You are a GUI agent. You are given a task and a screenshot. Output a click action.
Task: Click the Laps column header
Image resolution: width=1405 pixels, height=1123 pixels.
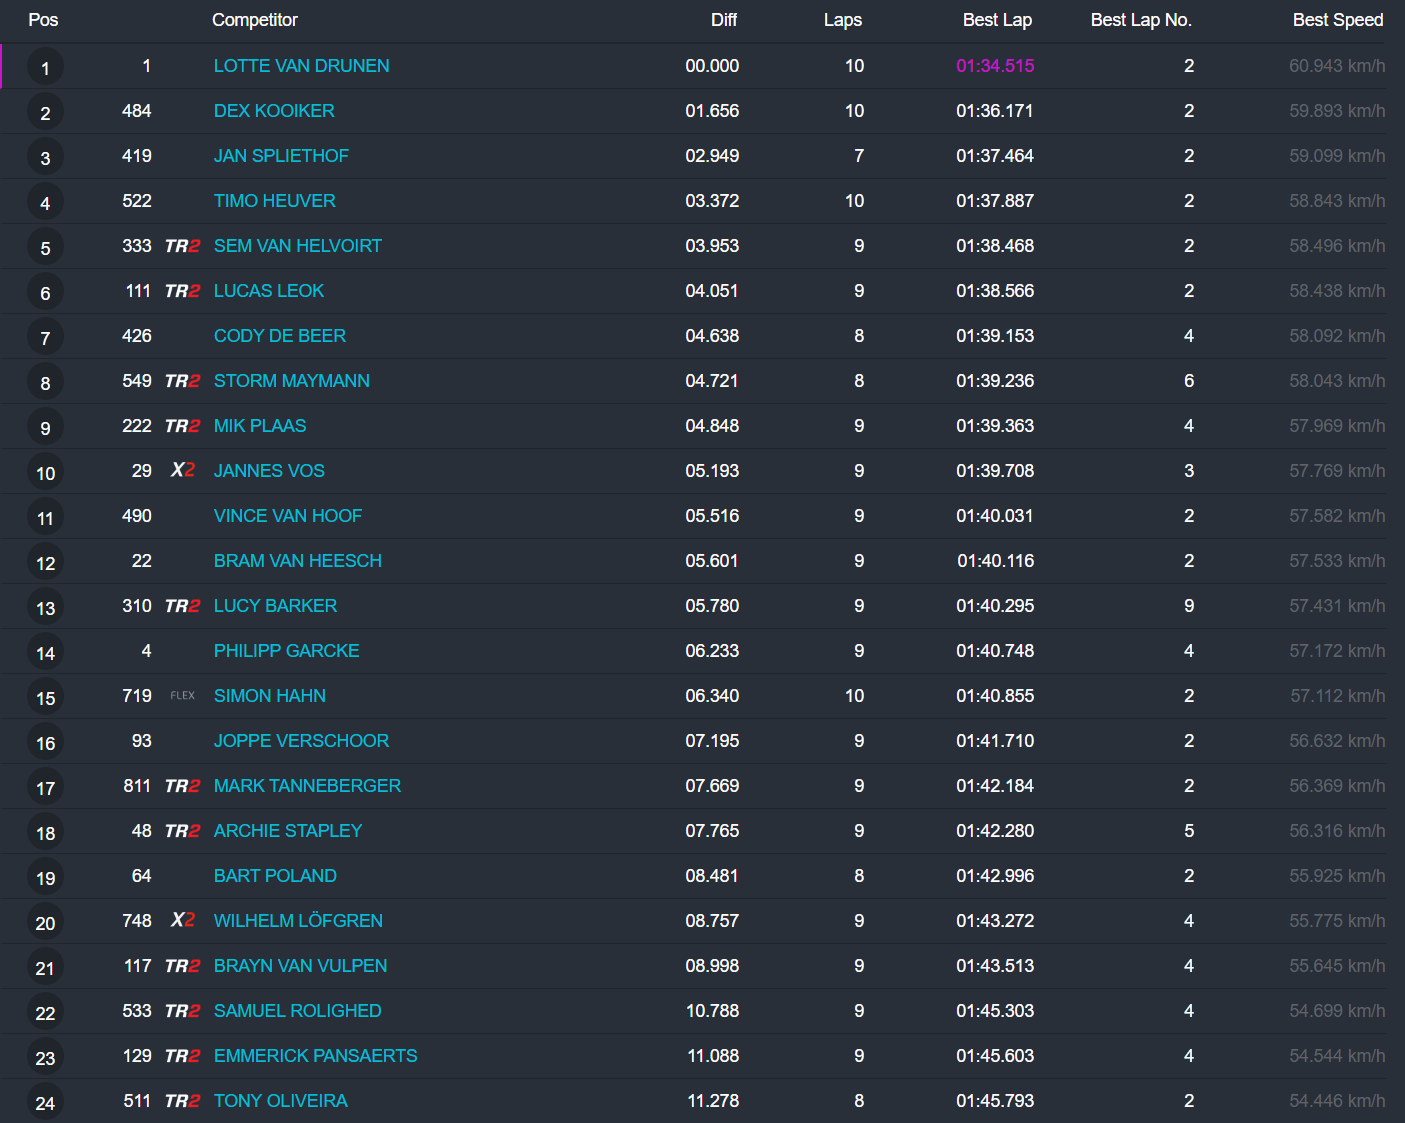click(x=842, y=20)
